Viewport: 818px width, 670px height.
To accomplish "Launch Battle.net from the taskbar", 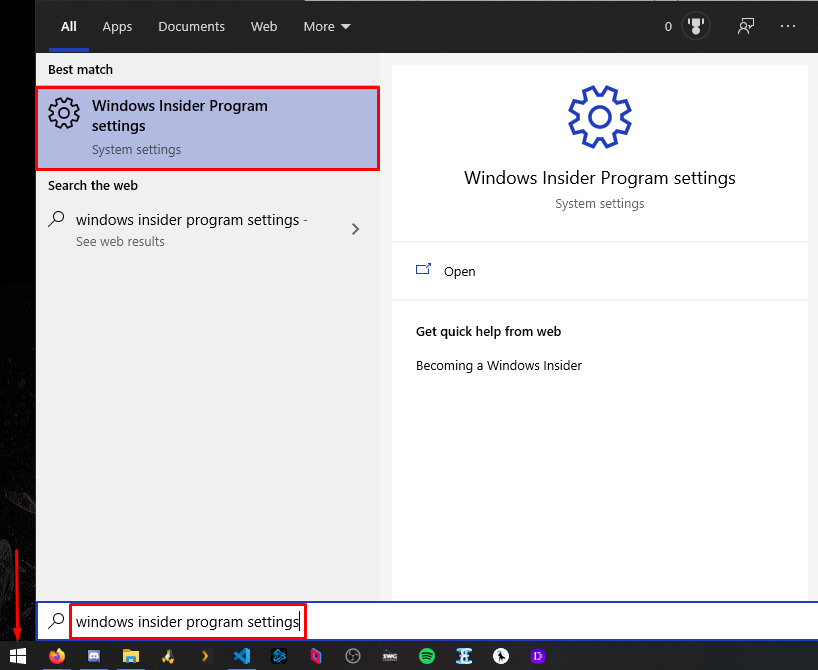I will [279, 656].
